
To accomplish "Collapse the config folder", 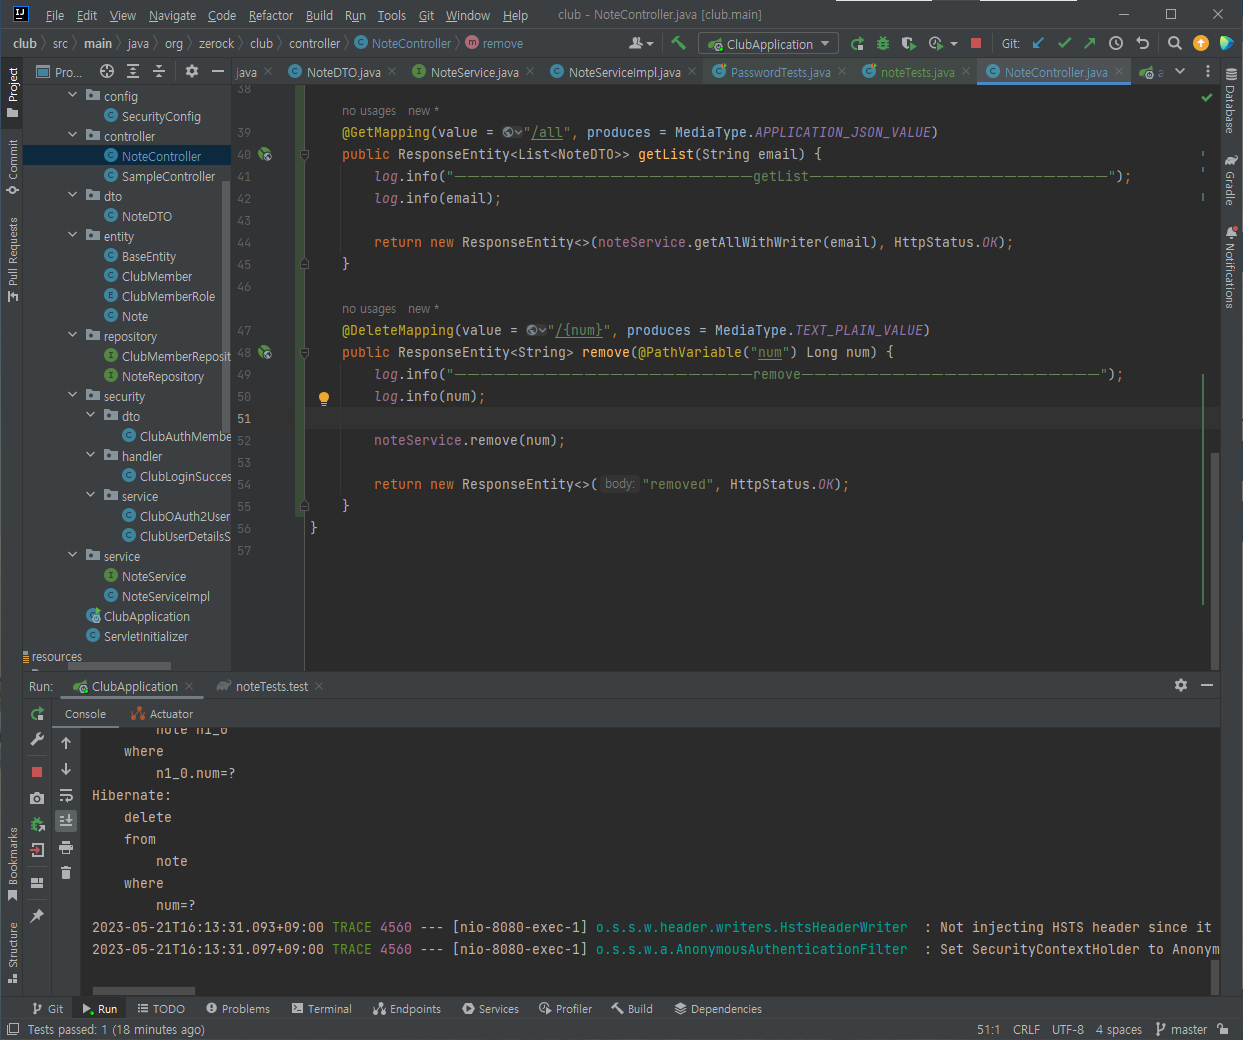I will click(72, 95).
